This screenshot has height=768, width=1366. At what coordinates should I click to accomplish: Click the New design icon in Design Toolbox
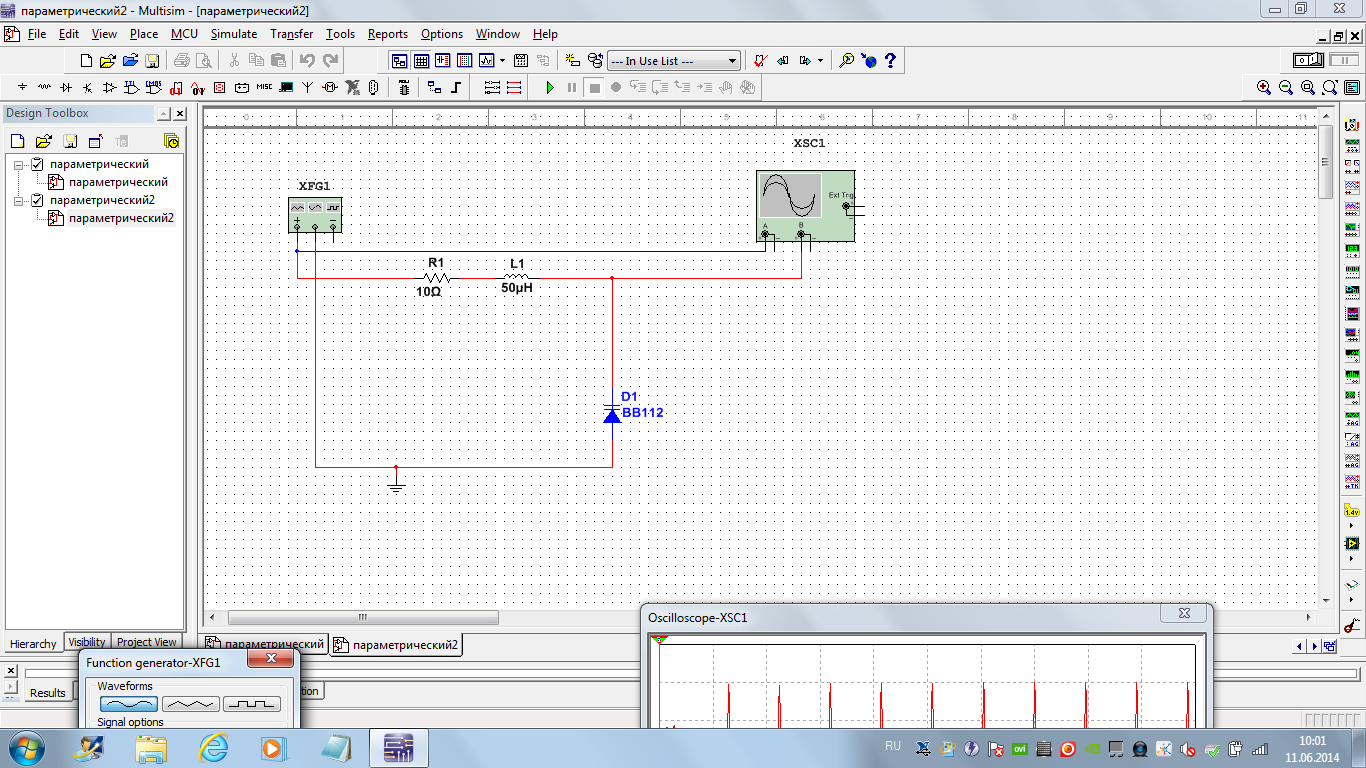[x=17, y=141]
